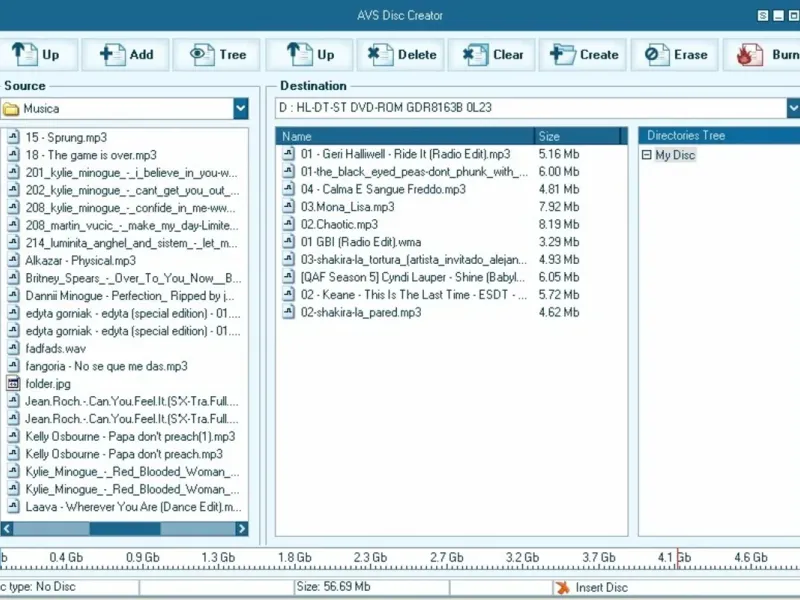Click the Delete toolbar button
Image resolution: width=800 pixels, height=600 pixels.
tap(401, 55)
